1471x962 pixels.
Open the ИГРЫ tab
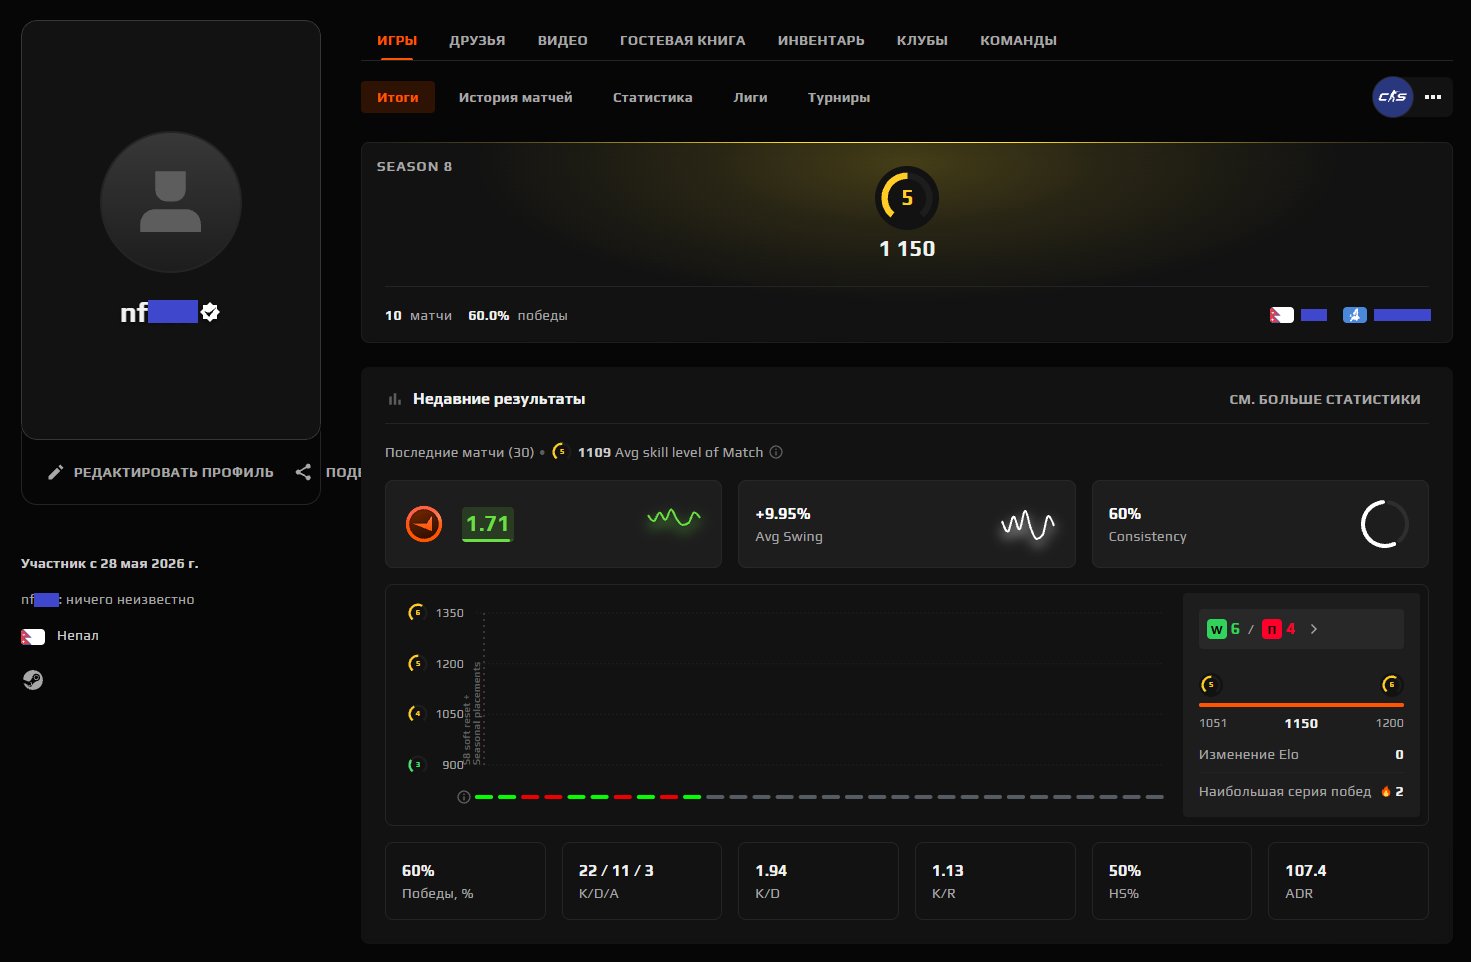[x=396, y=41]
